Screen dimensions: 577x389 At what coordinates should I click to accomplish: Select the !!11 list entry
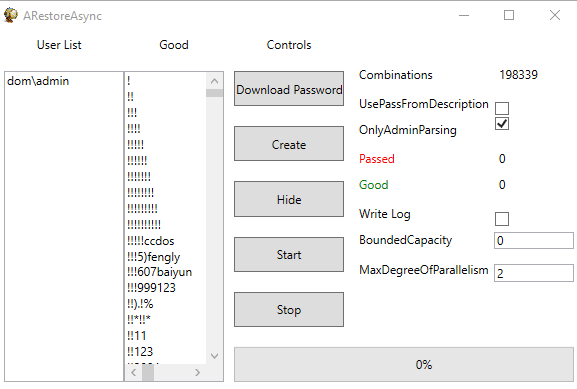click(x=137, y=336)
